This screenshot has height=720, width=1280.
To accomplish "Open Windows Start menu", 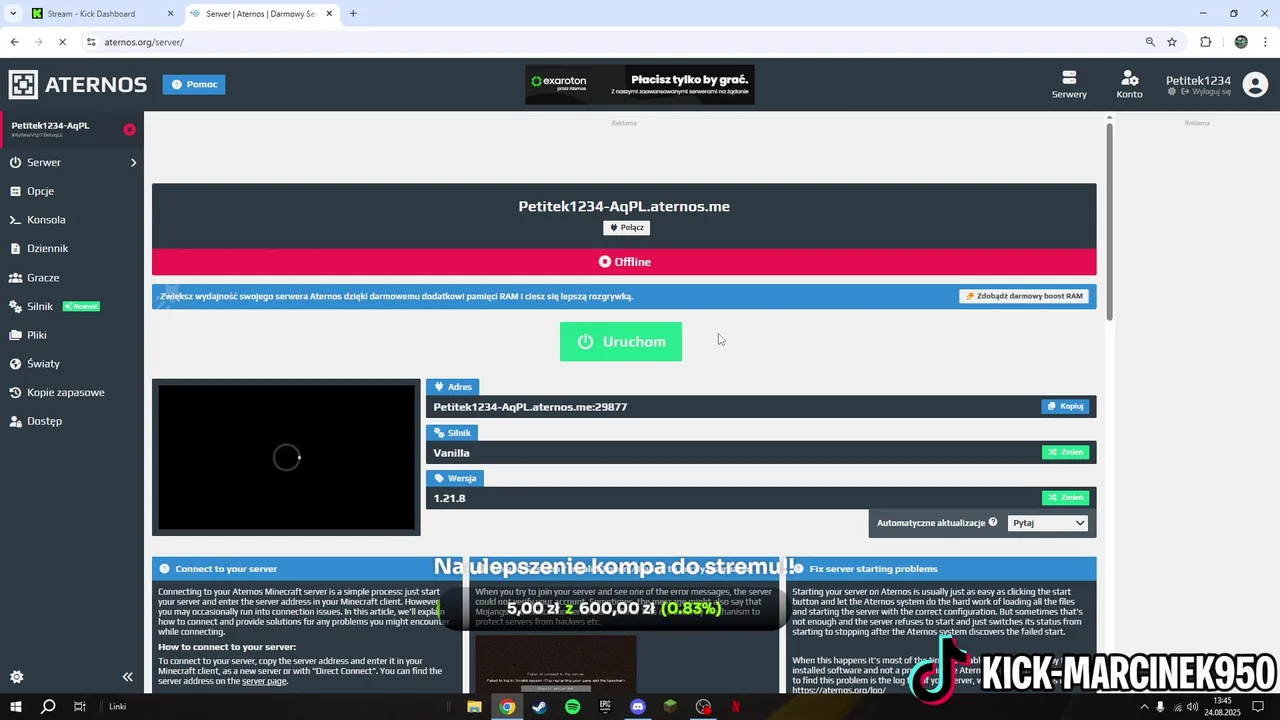I will (16, 706).
